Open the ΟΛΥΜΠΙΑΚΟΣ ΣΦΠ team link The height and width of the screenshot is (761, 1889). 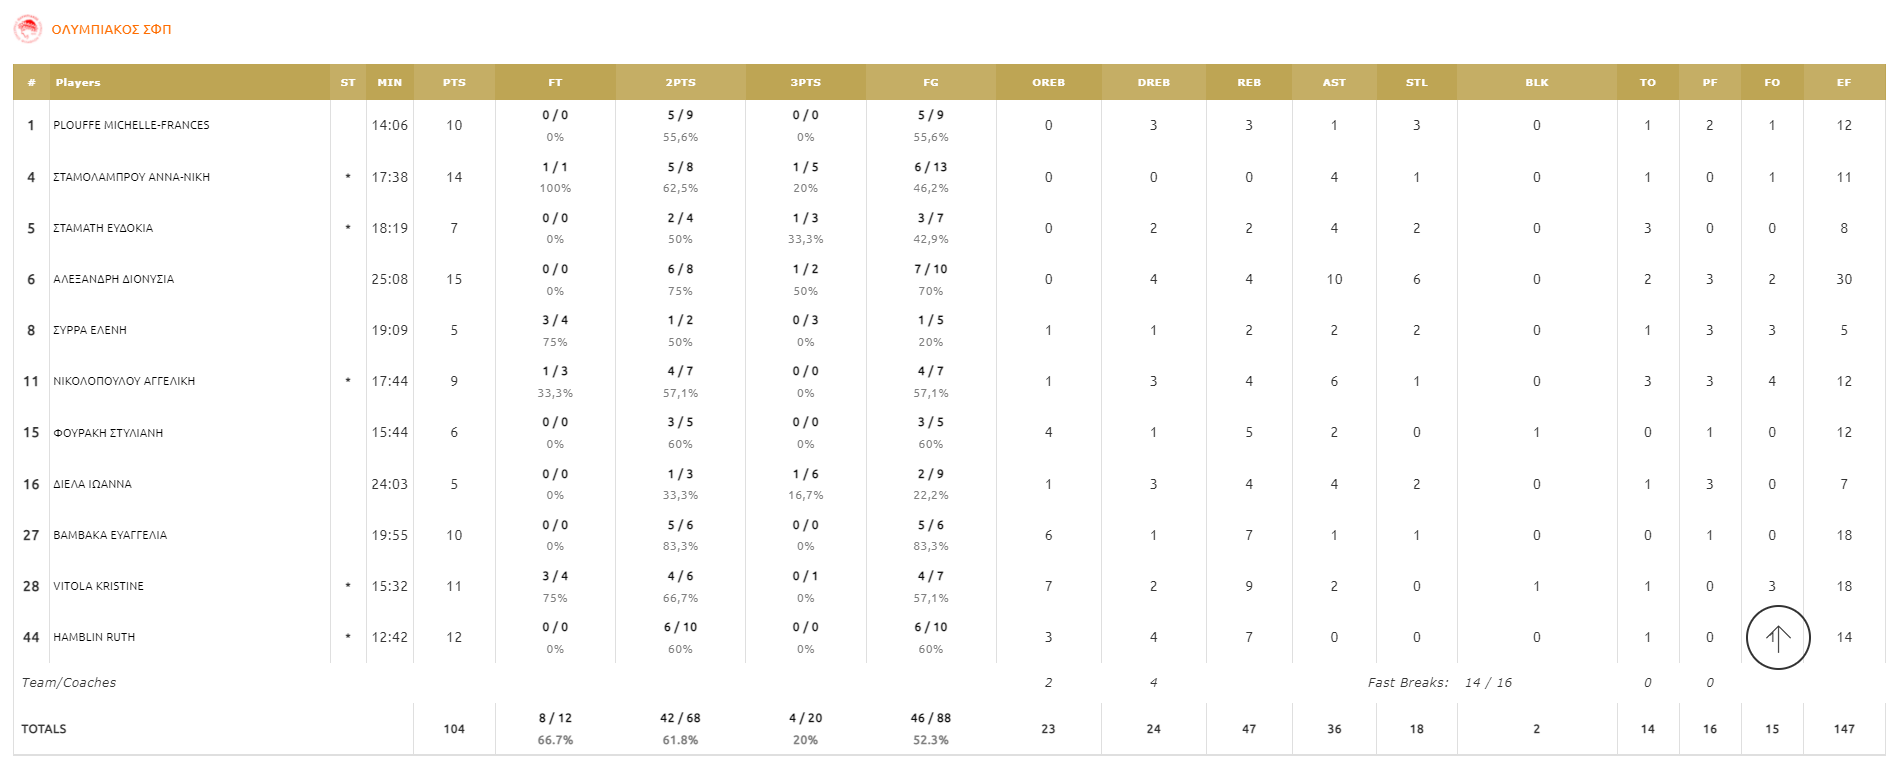tap(111, 30)
